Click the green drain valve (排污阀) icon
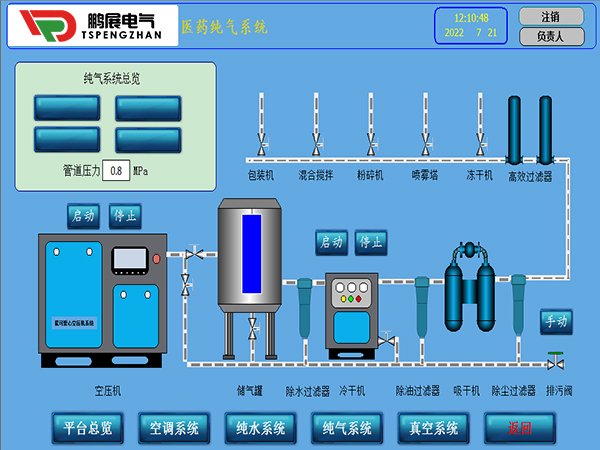Viewport: 600px width, 450px height. click(x=553, y=360)
